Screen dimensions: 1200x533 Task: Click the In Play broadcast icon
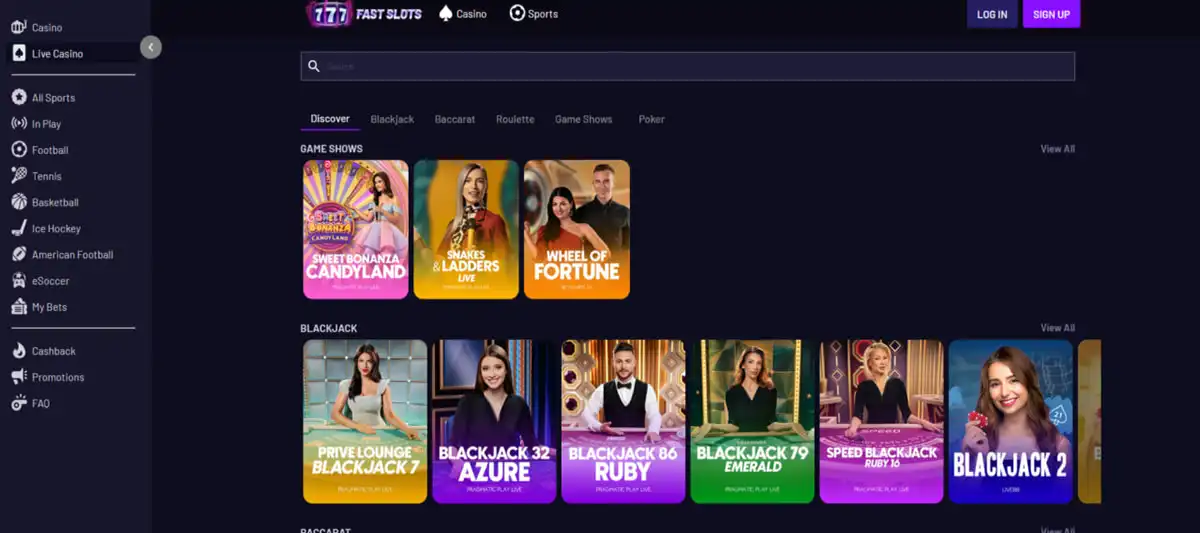click(19, 124)
